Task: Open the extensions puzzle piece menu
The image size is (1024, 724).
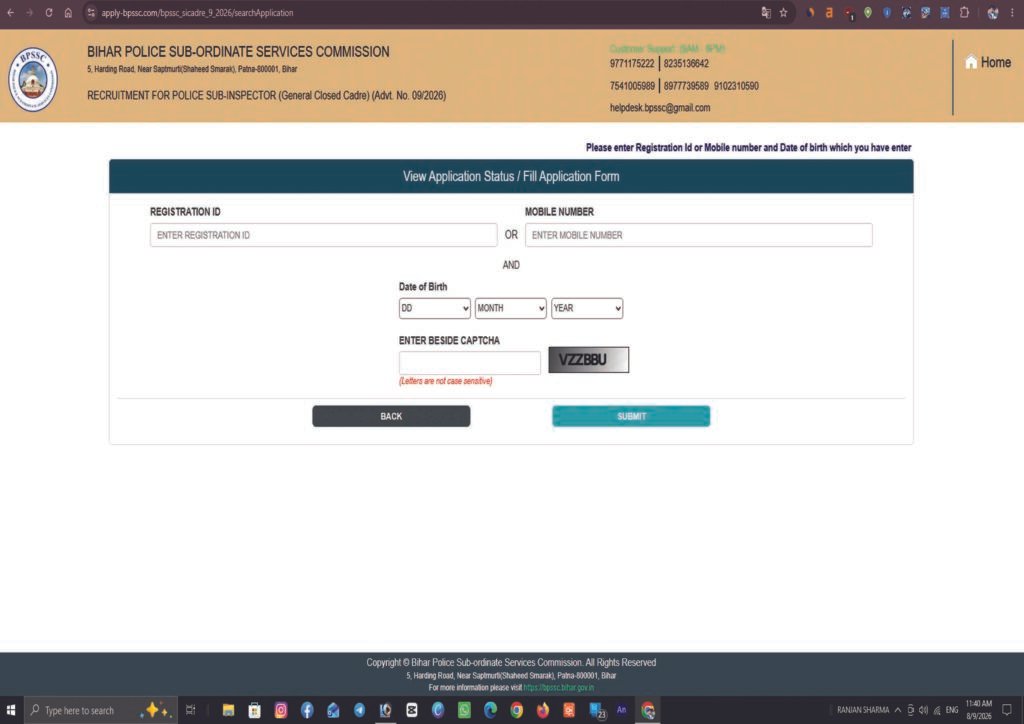Action: [x=964, y=12]
